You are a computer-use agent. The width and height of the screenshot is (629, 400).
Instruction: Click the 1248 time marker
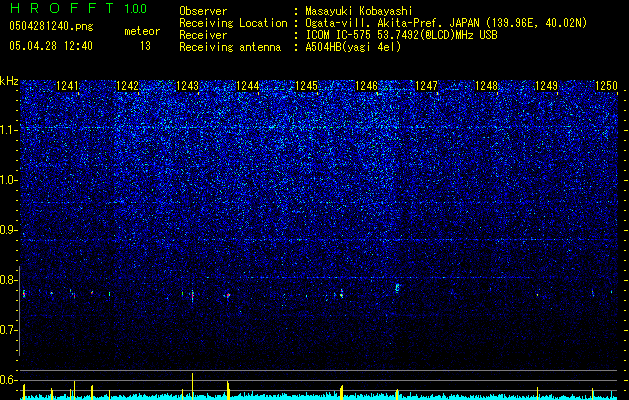487,86
